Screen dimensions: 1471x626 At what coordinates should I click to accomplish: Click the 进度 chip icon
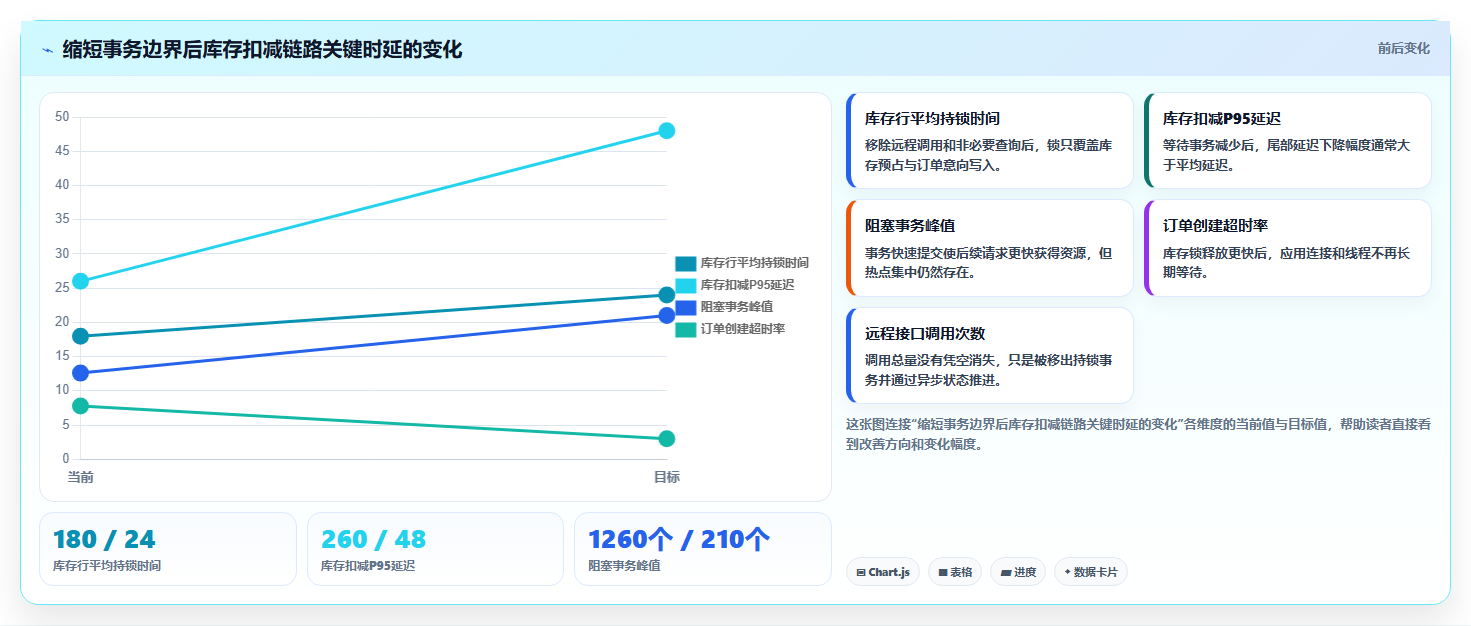[x=1006, y=573]
